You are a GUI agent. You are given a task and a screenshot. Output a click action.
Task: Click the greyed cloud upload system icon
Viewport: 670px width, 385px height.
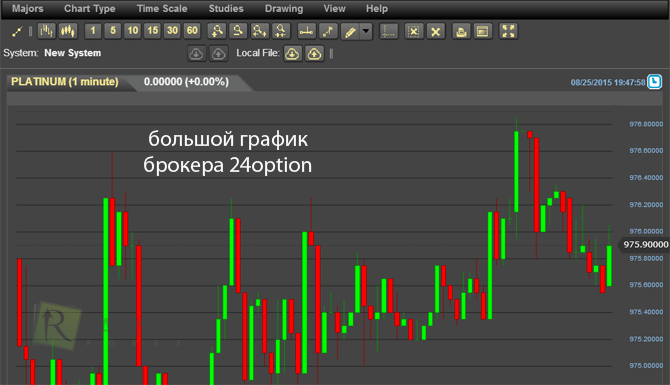(x=218, y=54)
